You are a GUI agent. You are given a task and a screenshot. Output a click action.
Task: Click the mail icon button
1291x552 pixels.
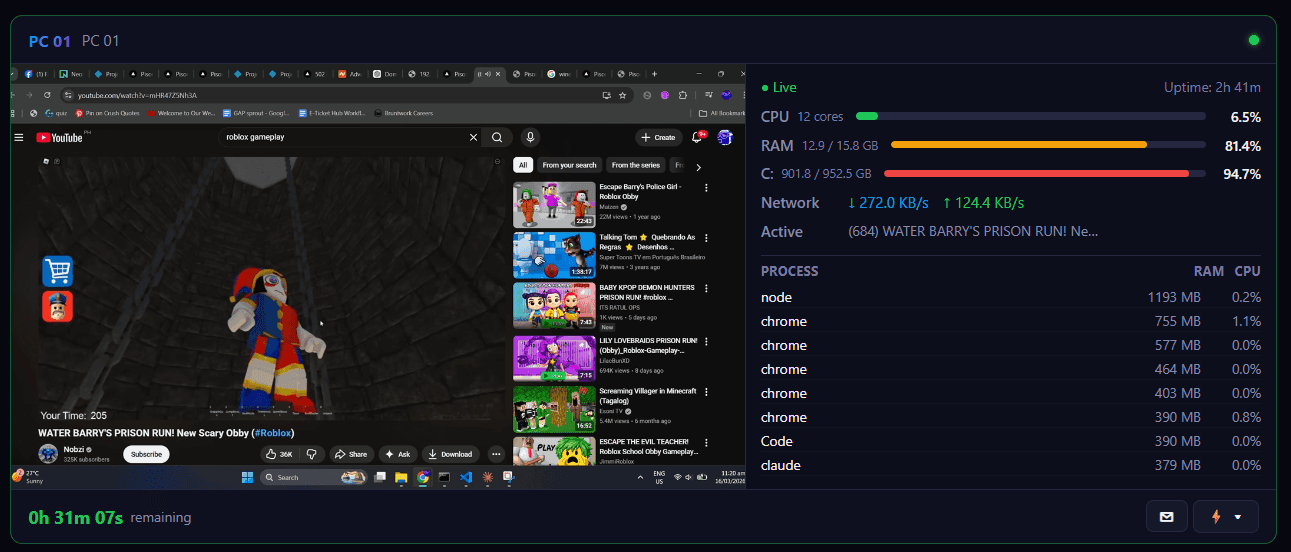(1166, 517)
